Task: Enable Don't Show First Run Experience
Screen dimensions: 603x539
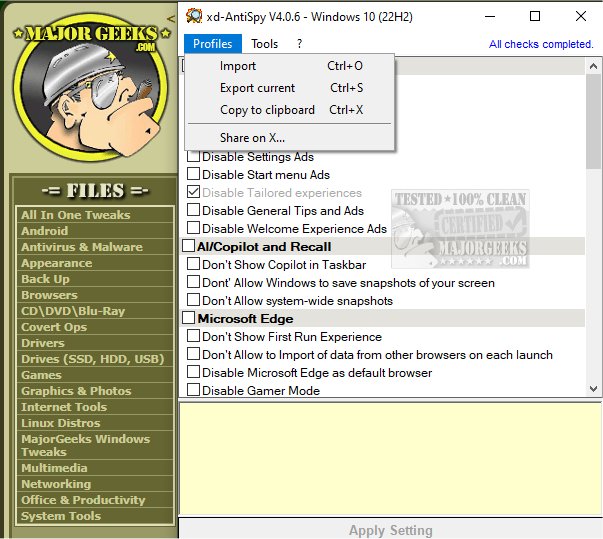Action: tap(193, 336)
